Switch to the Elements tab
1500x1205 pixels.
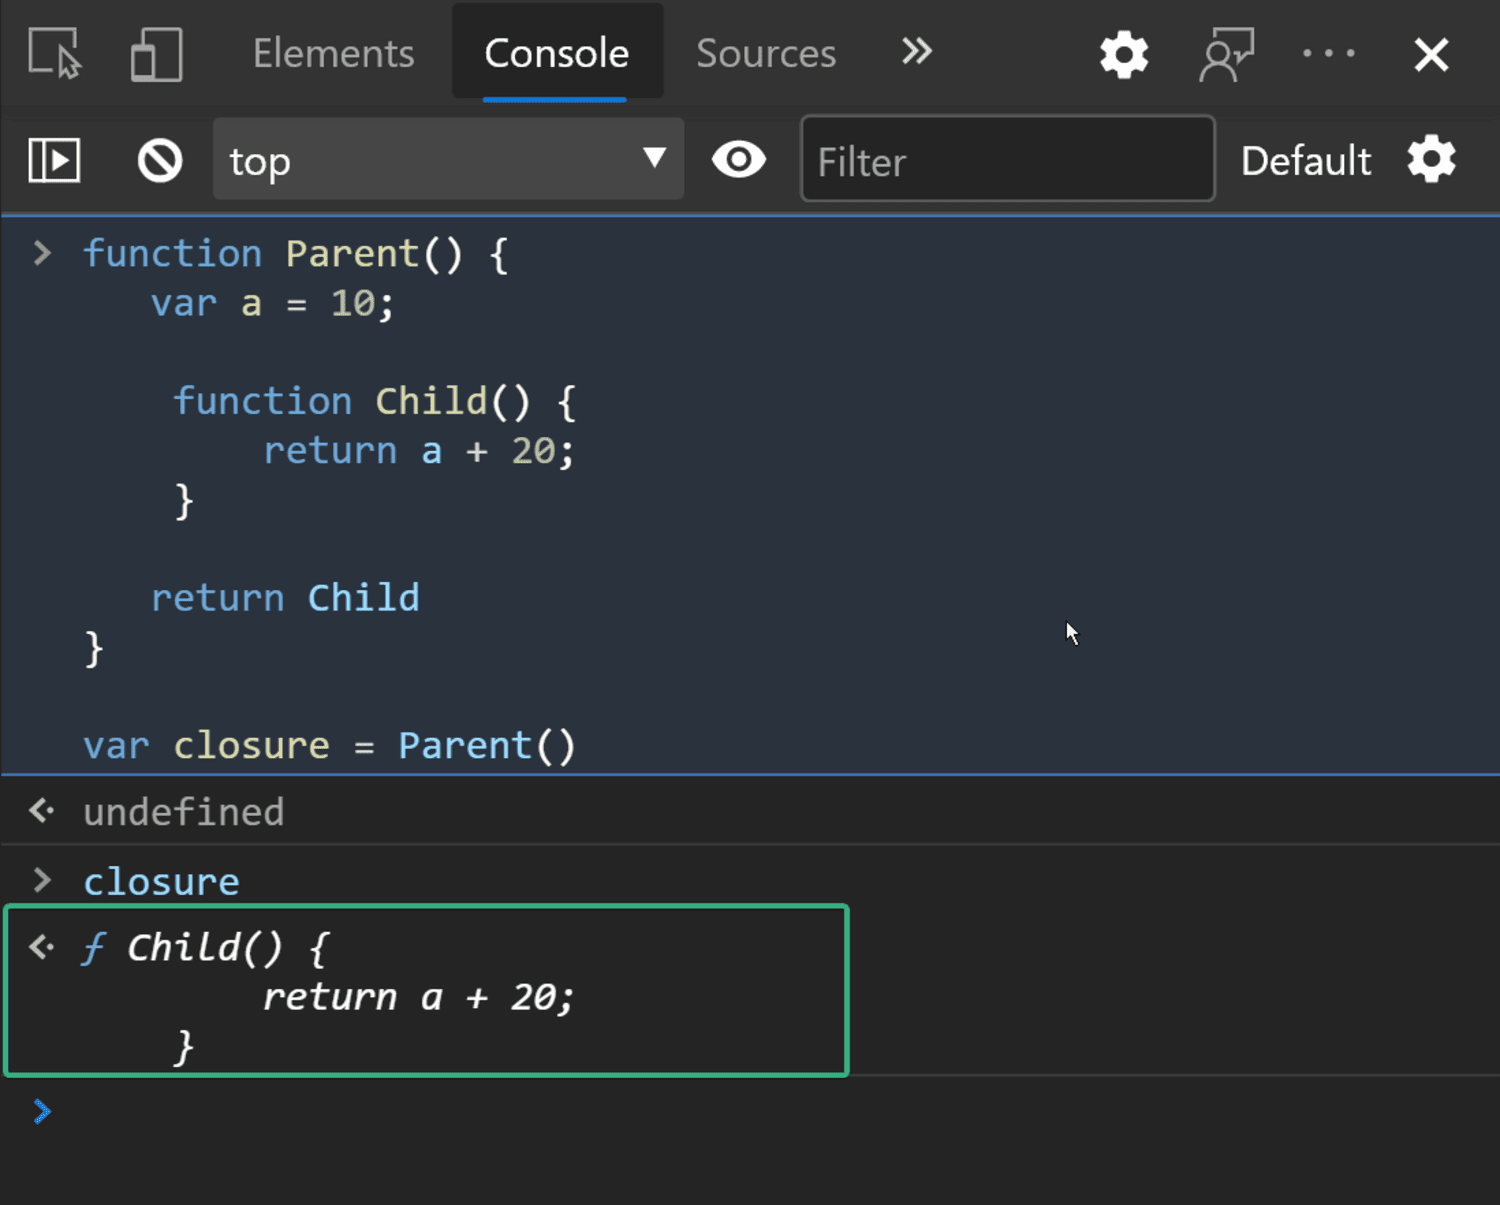click(333, 53)
